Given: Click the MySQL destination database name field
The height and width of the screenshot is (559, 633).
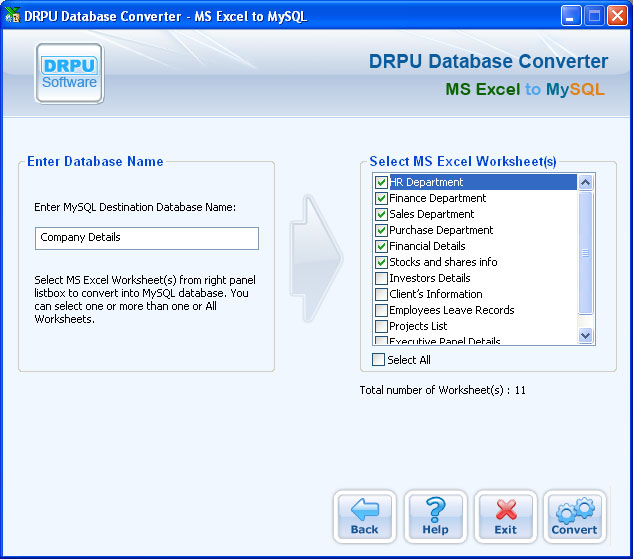Looking at the screenshot, I should (x=147, y=238).
